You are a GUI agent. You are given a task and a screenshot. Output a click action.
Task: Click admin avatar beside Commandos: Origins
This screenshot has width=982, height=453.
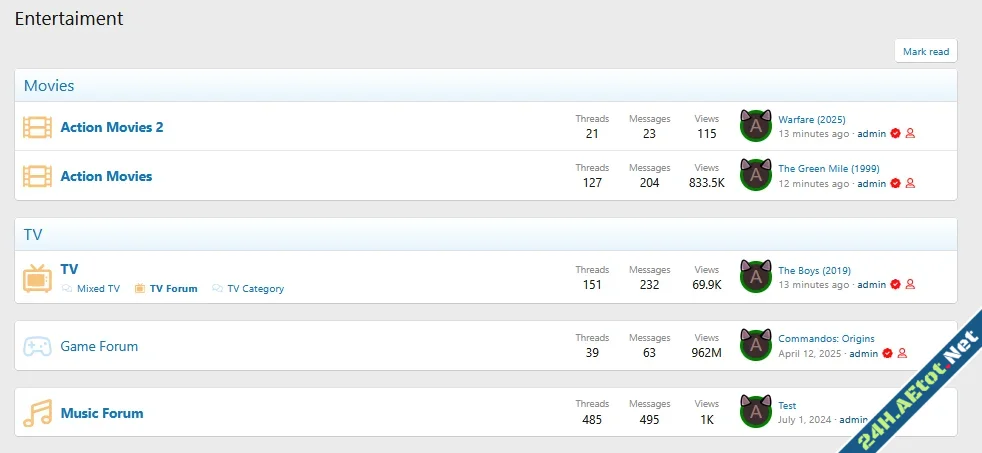(756, 345)
